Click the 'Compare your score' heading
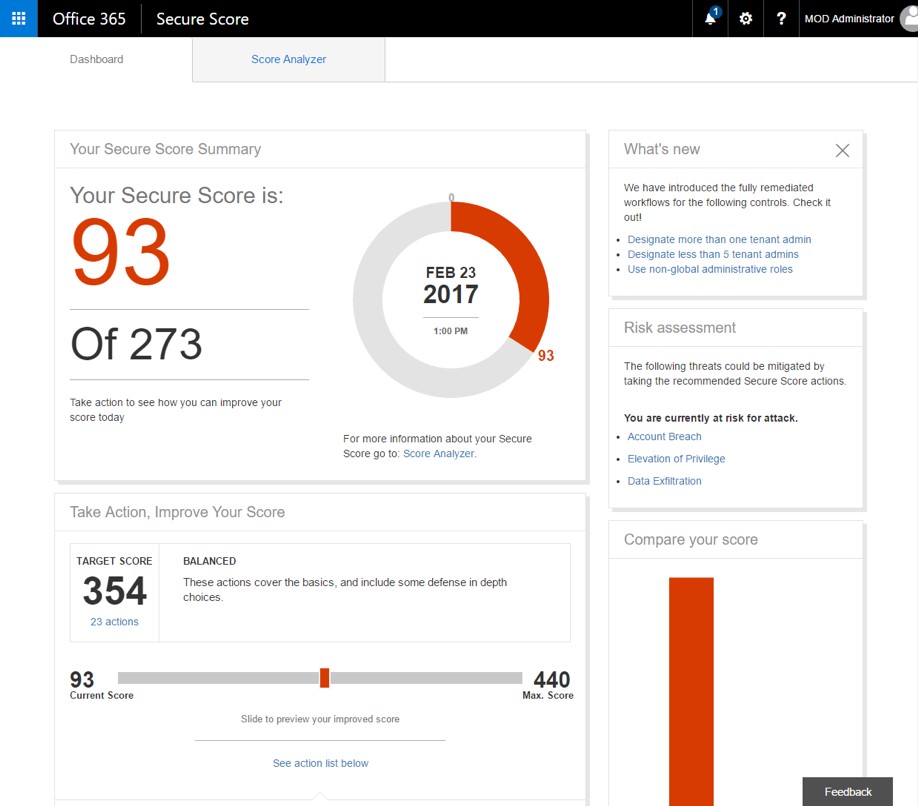Image resolution: width=918 pixels, height=806 pixels. tap(690, 540)
